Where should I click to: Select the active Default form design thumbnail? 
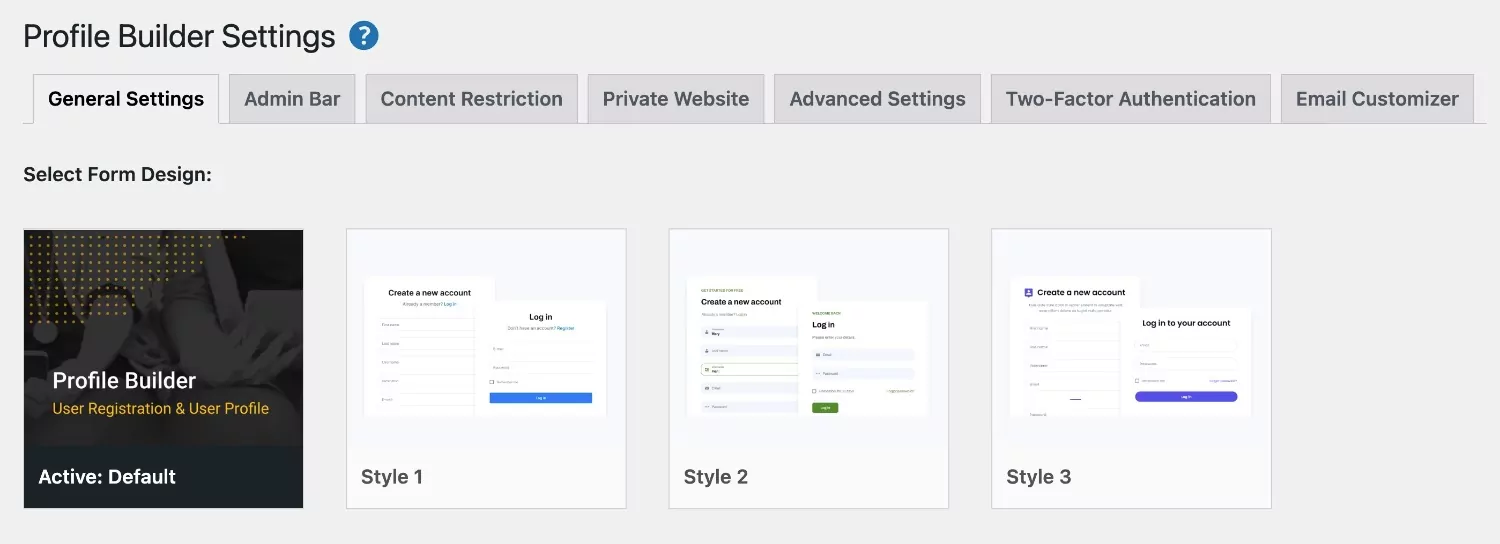pyautogui.click(x=163, y=368)
